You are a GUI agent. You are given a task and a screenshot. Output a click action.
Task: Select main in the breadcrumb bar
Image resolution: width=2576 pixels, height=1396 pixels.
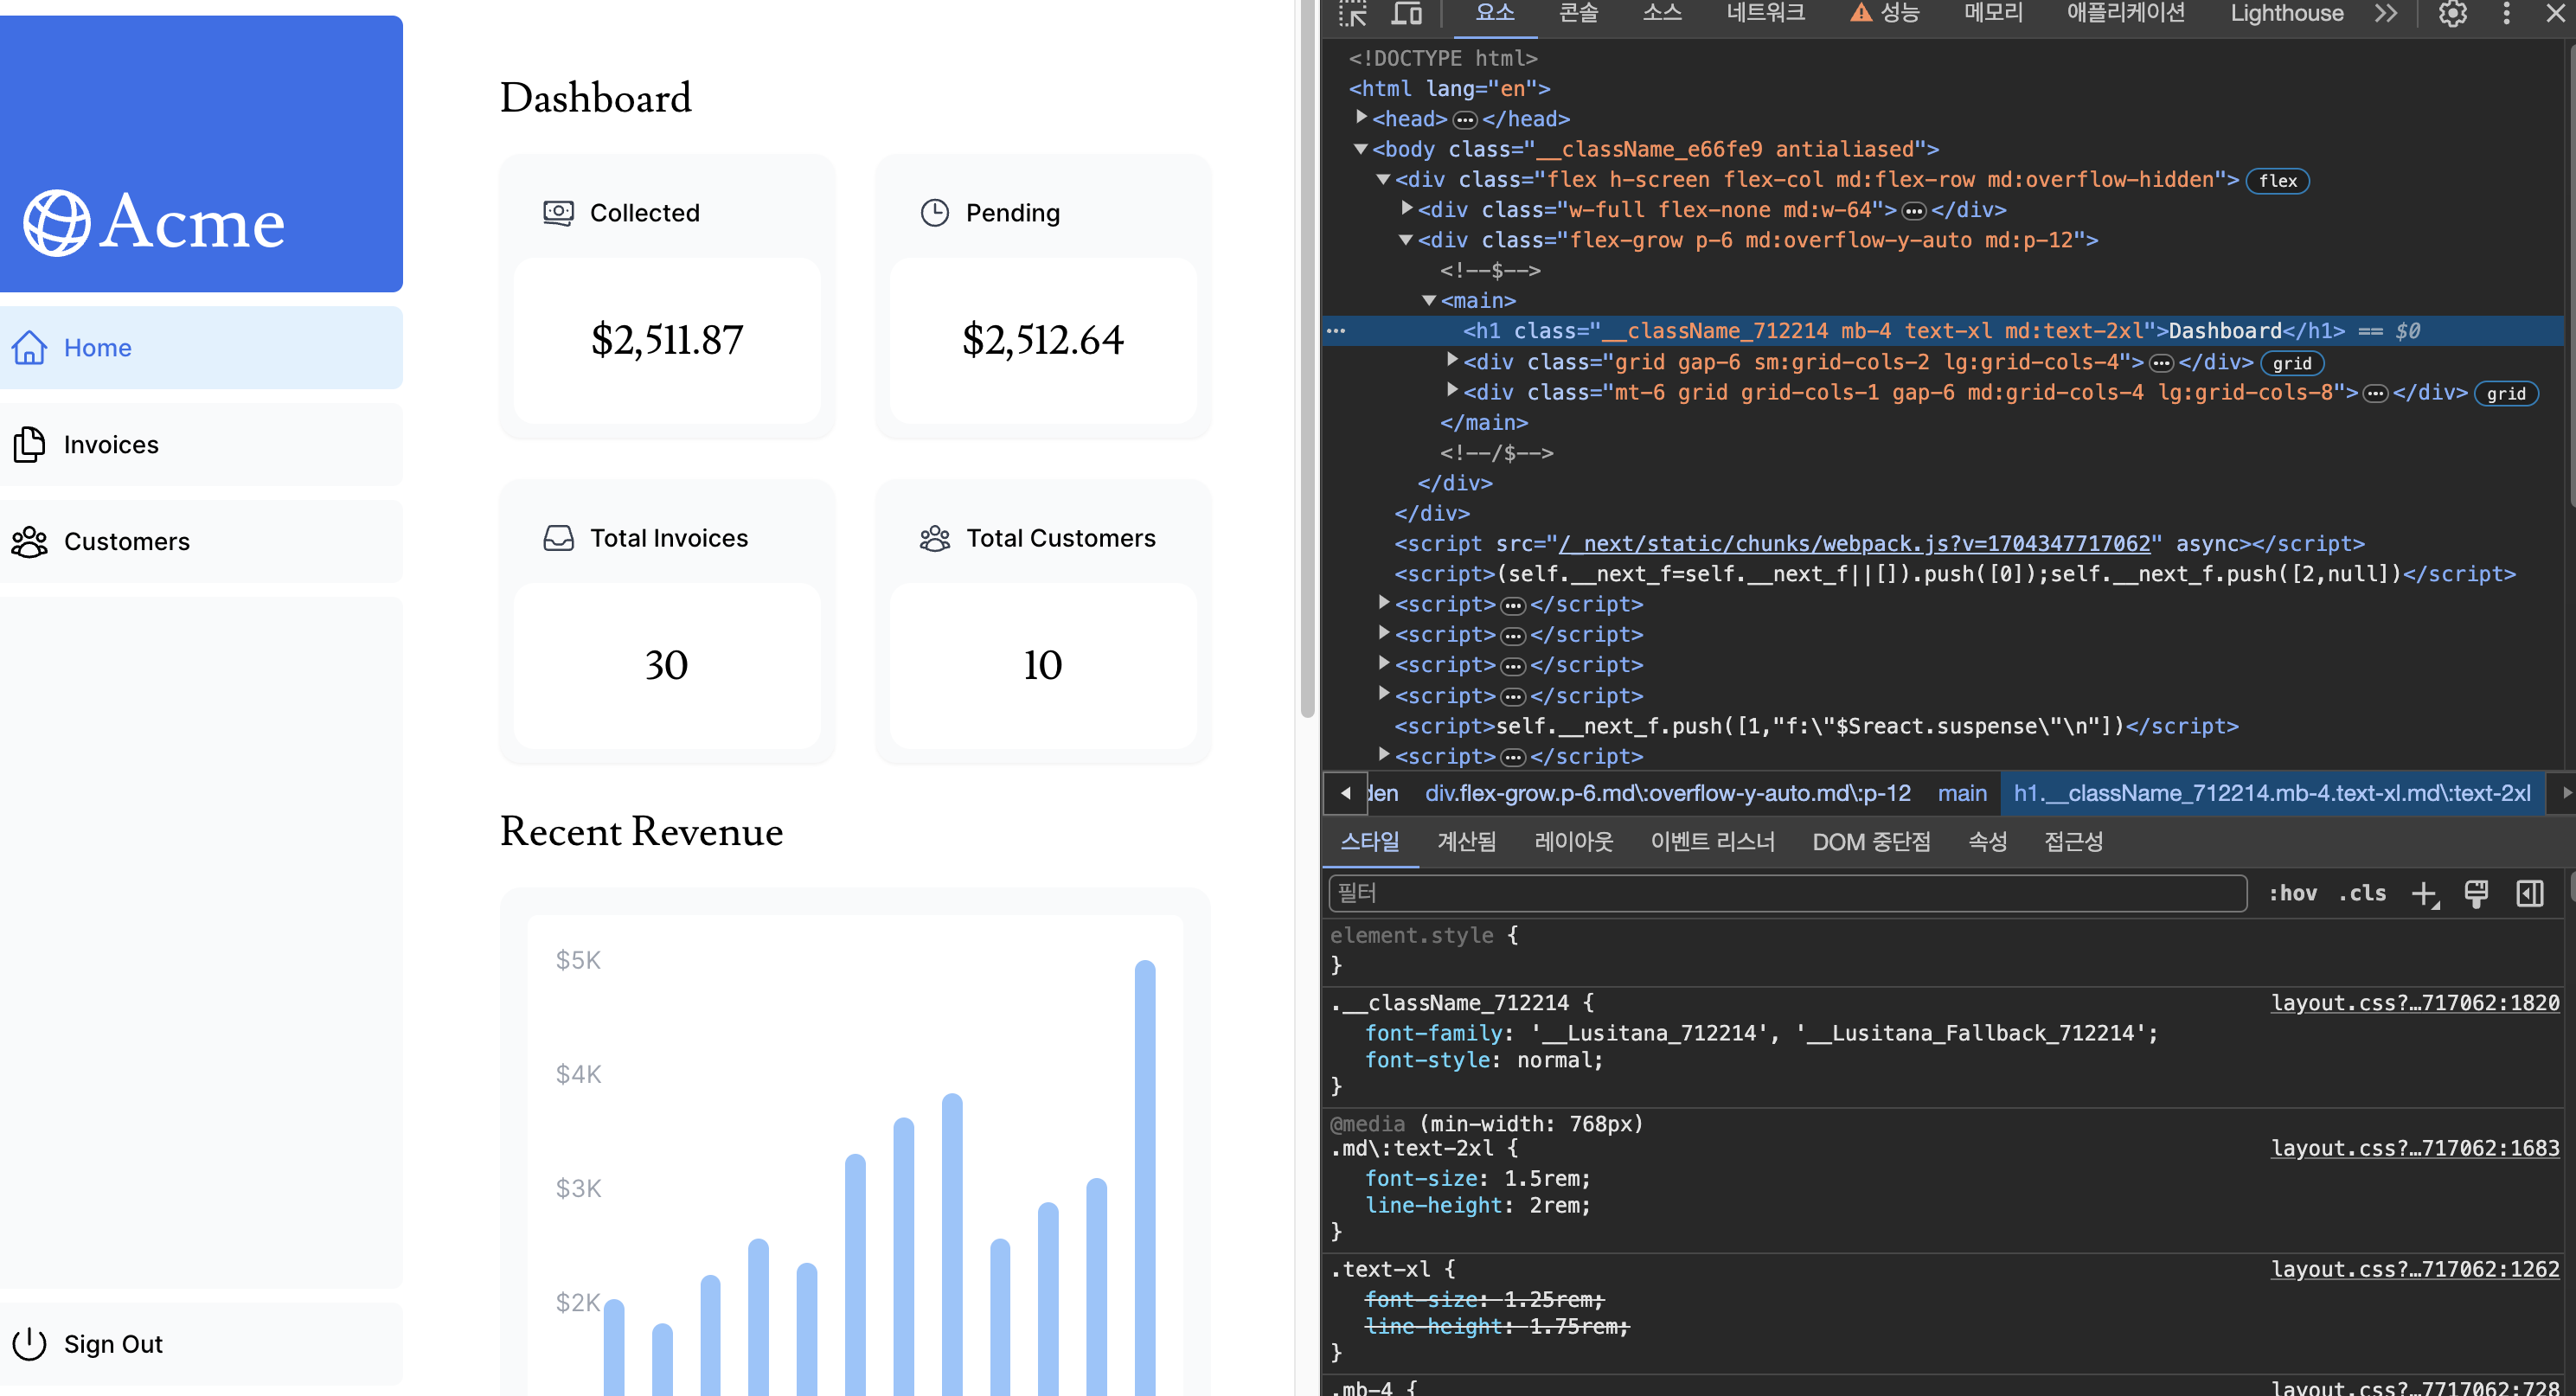click(1962, 793)
